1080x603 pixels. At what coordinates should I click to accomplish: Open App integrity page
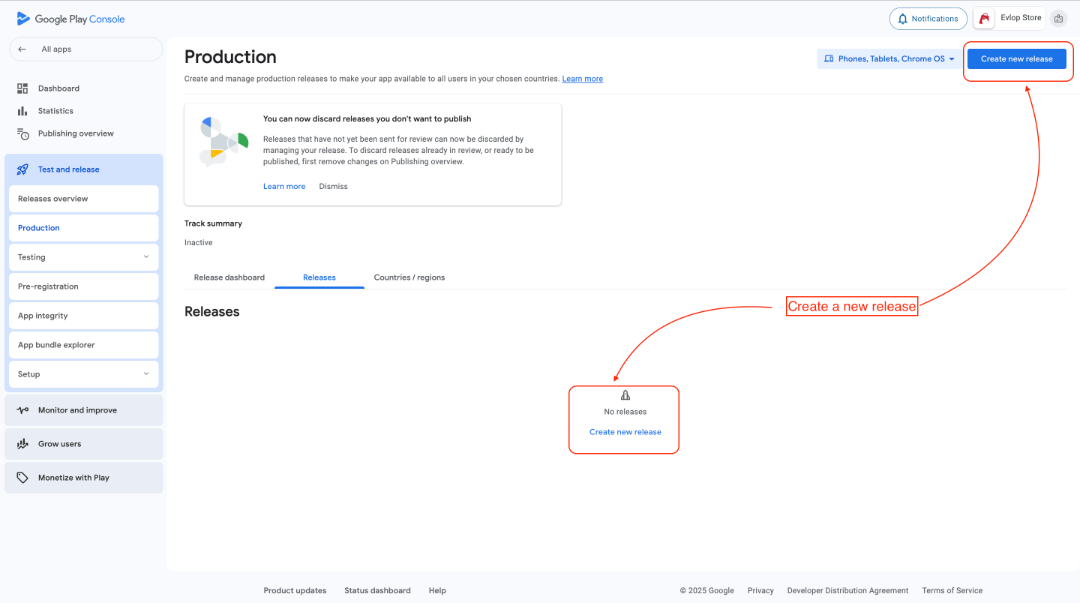pos(83,316)
